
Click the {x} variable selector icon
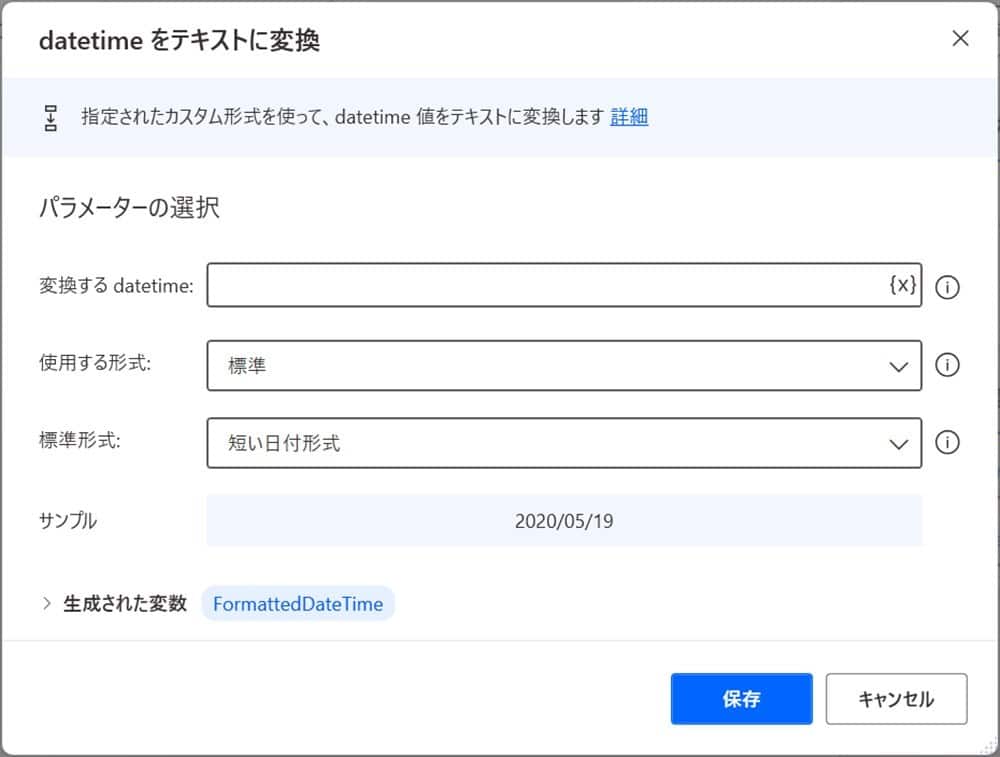point(902,285)
